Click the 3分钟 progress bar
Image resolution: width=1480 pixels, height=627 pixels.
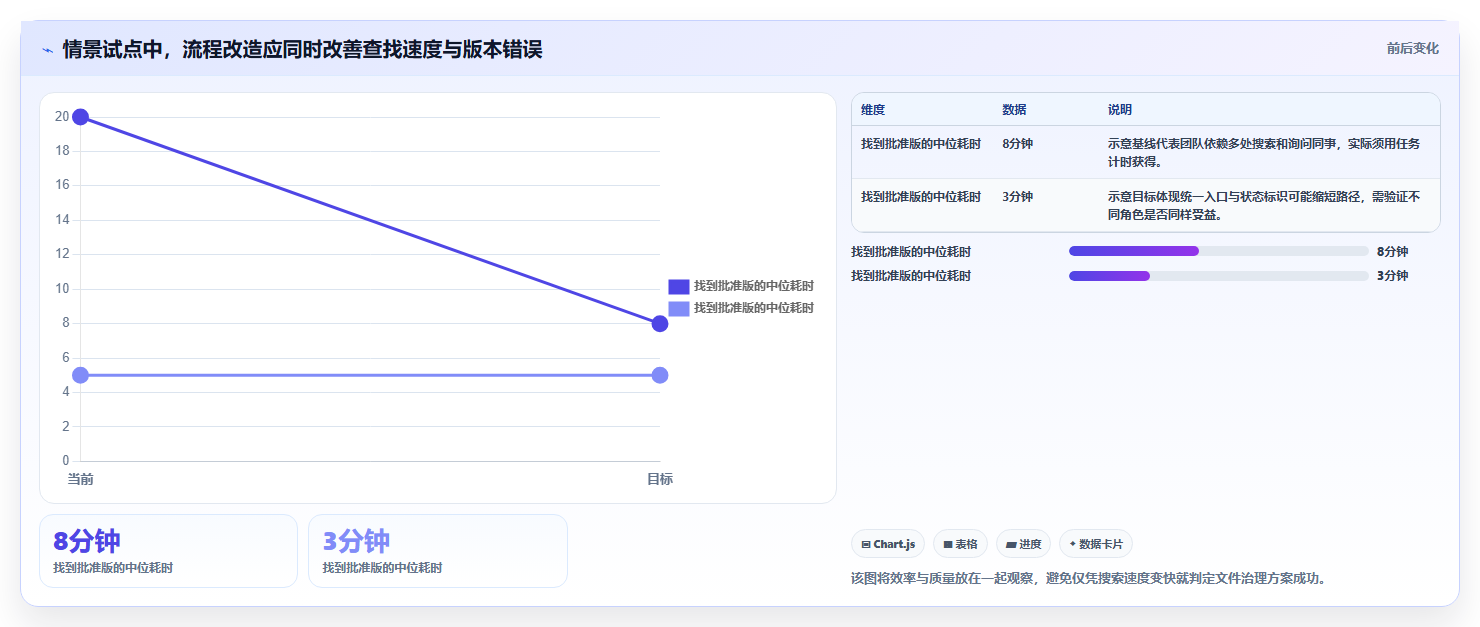pos(1218,276)
